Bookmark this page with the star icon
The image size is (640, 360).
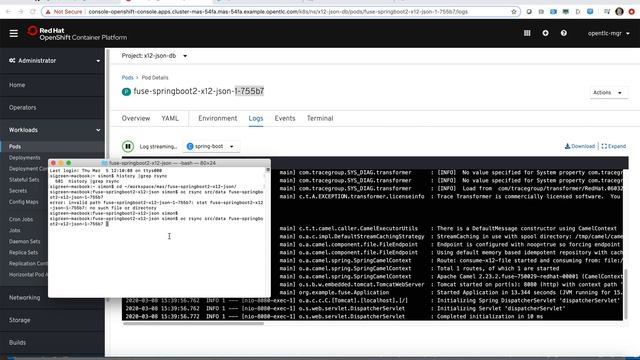click(x=514, y=12)
